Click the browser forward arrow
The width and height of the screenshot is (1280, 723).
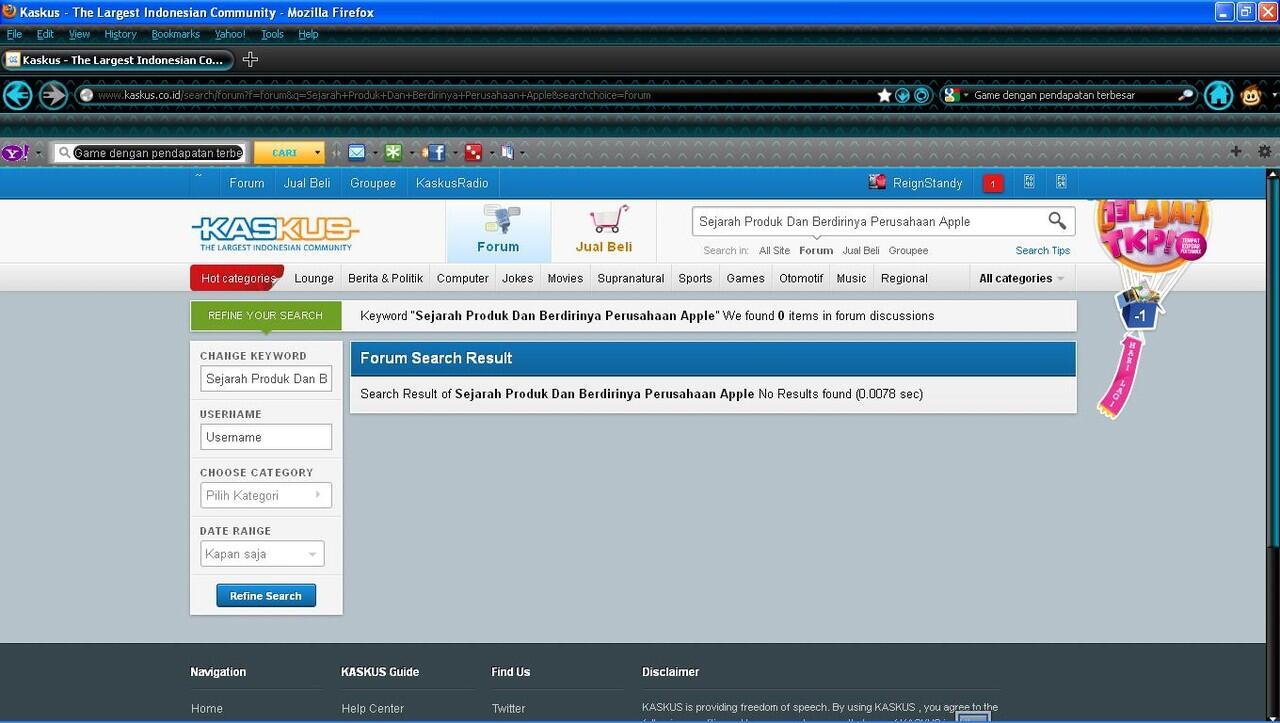[x=53, y=95]
